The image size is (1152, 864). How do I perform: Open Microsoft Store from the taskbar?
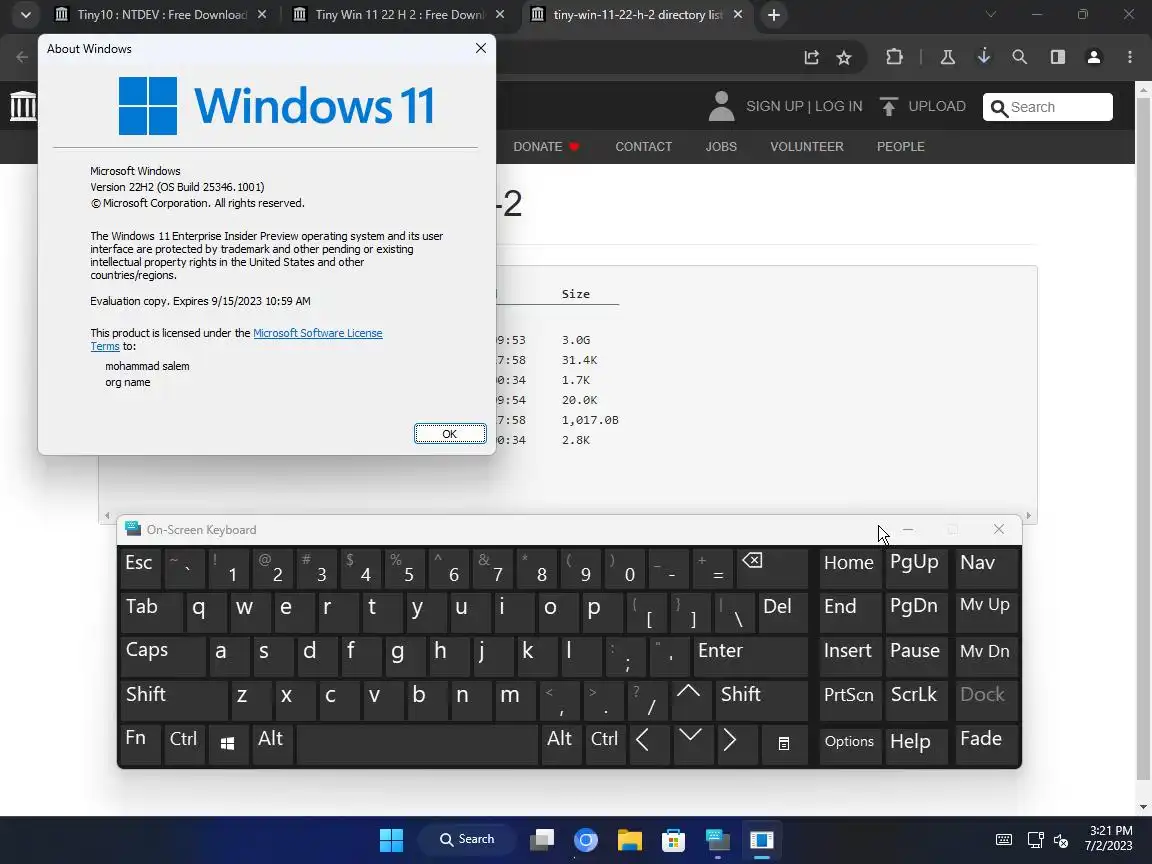click(x=673, y=840)
